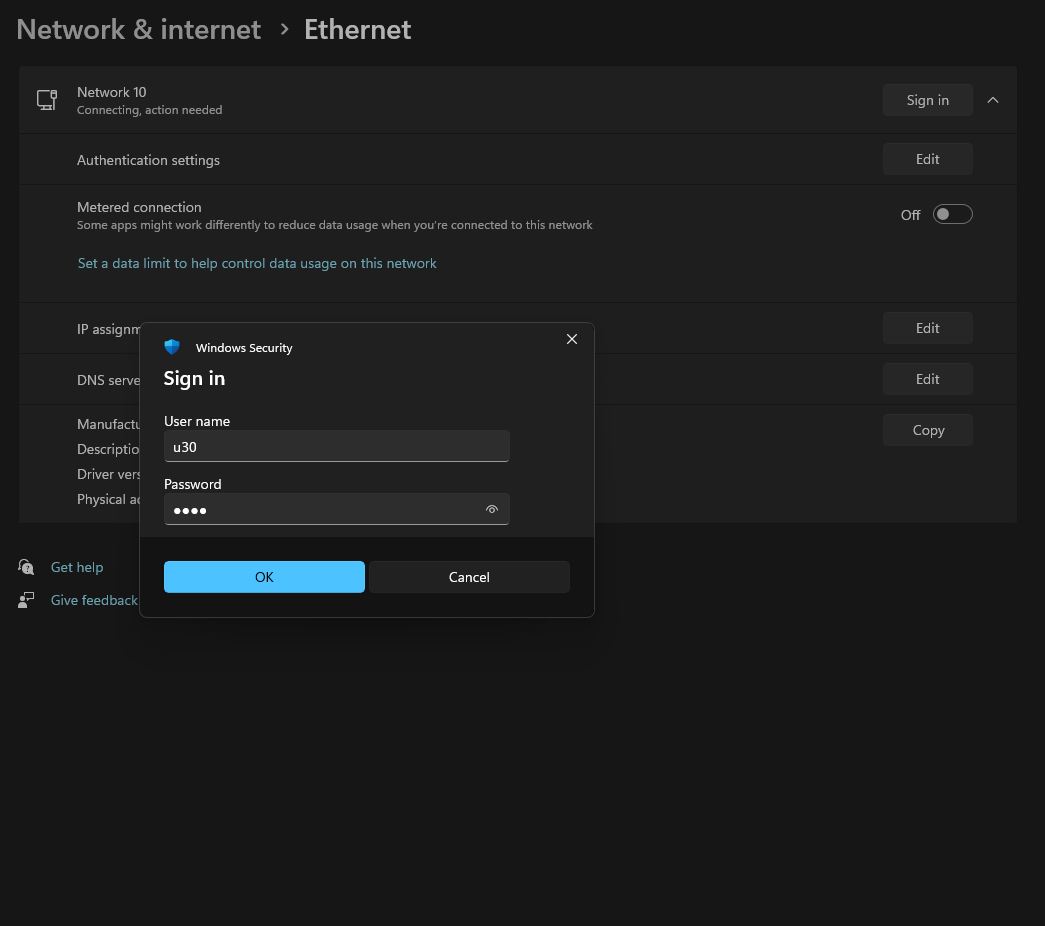The image size is (1045, 926).
Task: Edit the IP assignment settings
Action: point(927,328)
